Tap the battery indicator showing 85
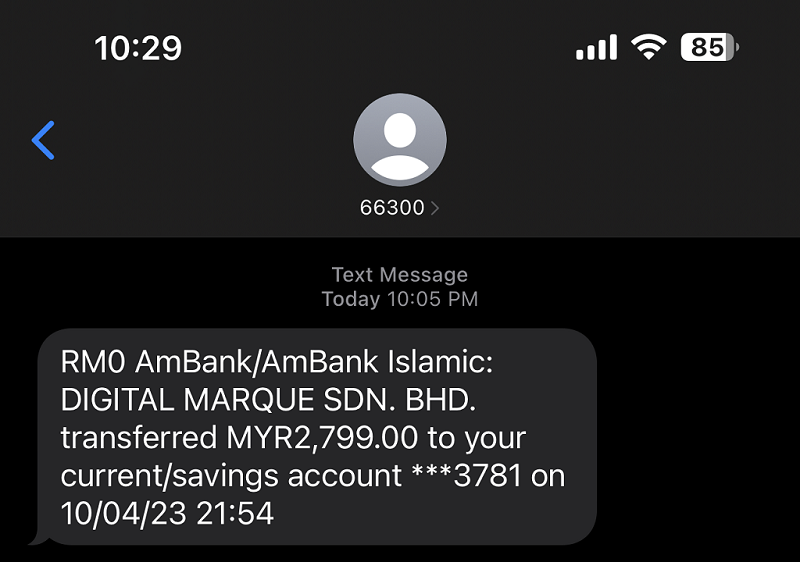800x562 pixels. point(710,47)
